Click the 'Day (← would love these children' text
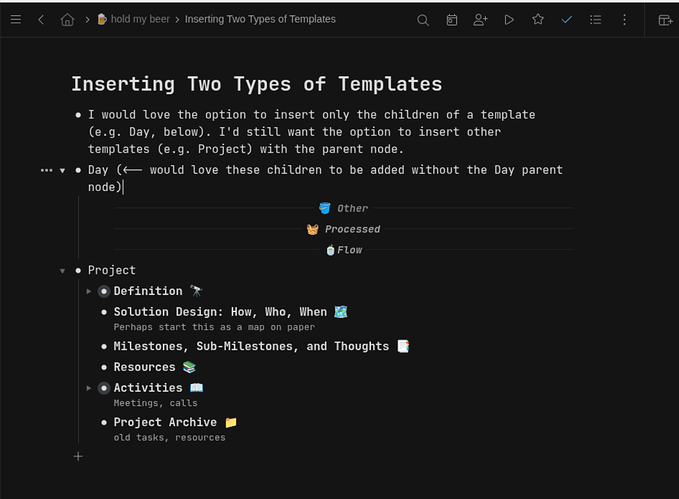This screenshot has width=679, height=499. tap(325, 178)
